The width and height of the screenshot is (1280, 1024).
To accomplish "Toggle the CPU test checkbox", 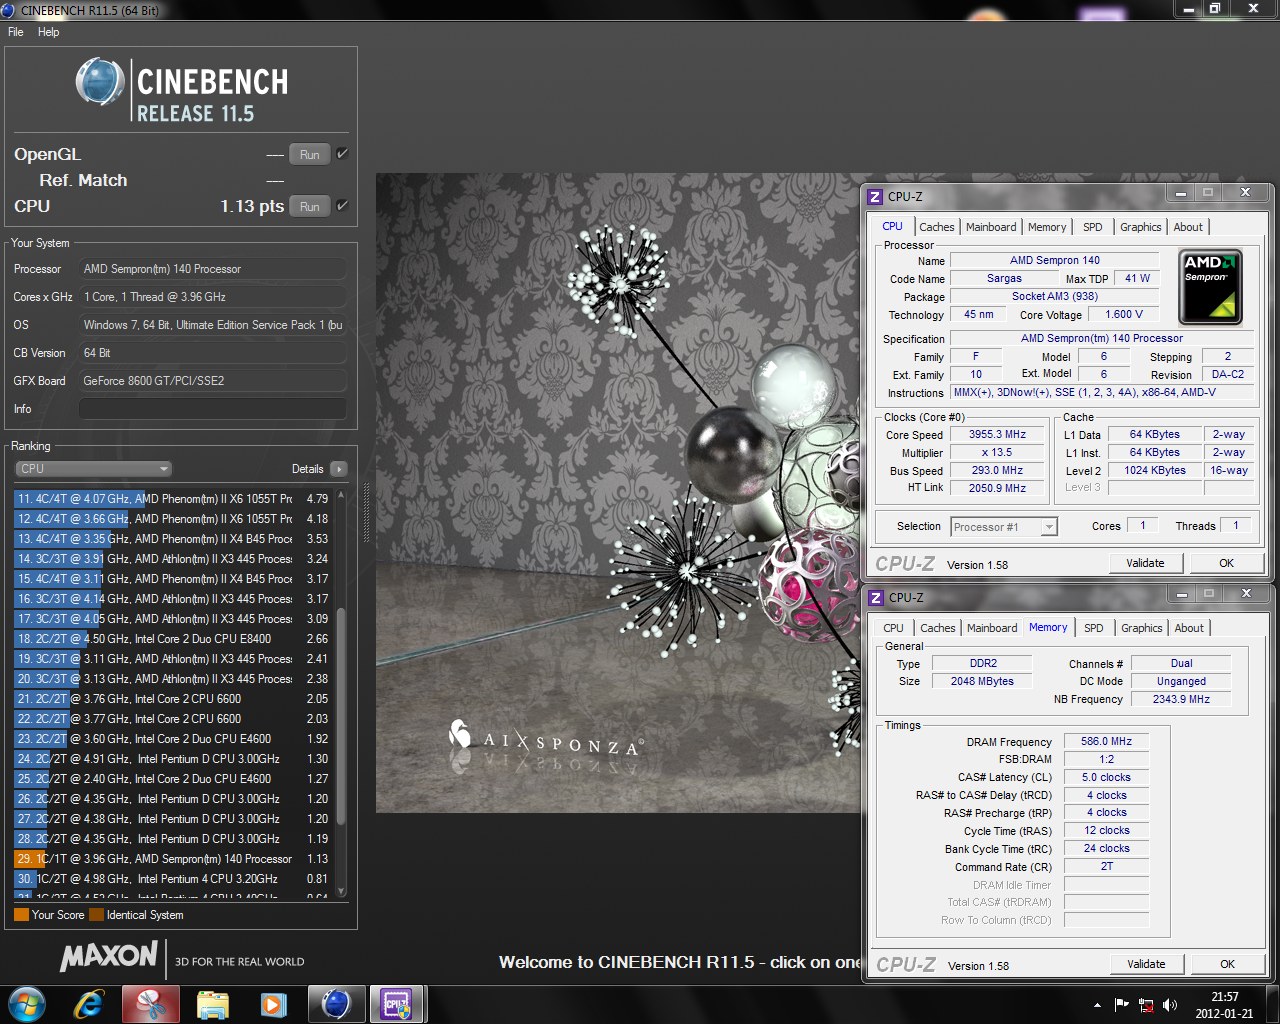I will [342, 206].
